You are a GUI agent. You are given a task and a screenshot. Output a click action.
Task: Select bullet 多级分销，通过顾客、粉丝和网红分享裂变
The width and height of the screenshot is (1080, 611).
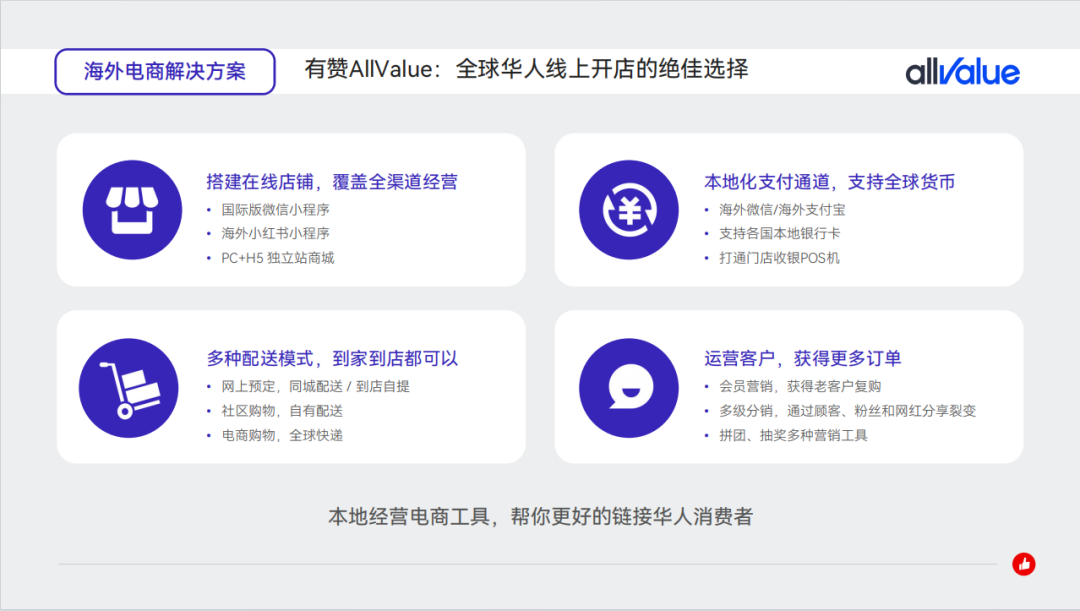click(848, 411)
